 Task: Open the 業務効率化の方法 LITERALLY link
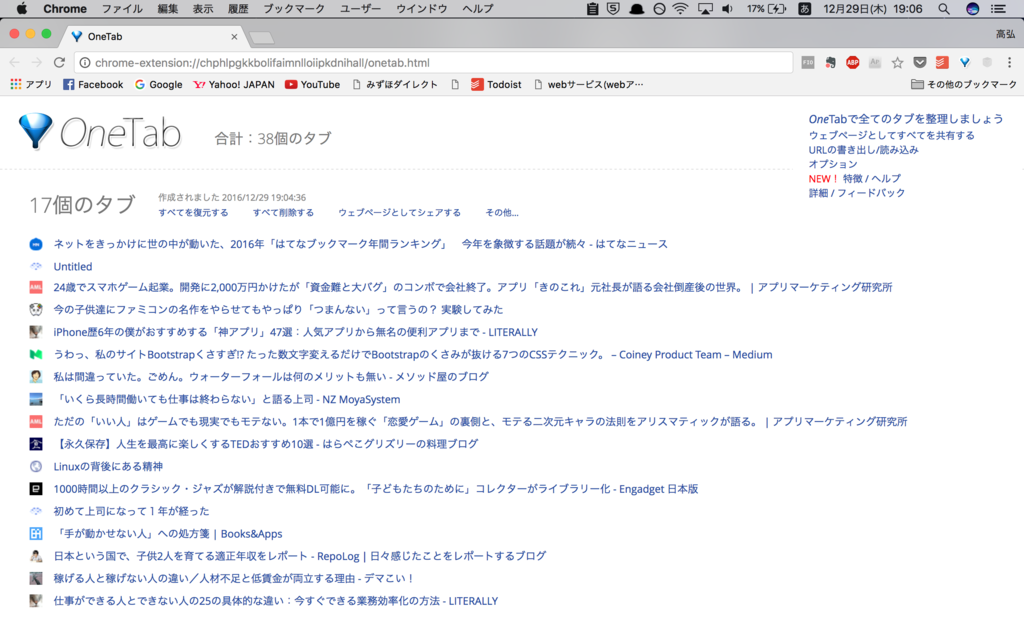[x=276, y=601]
